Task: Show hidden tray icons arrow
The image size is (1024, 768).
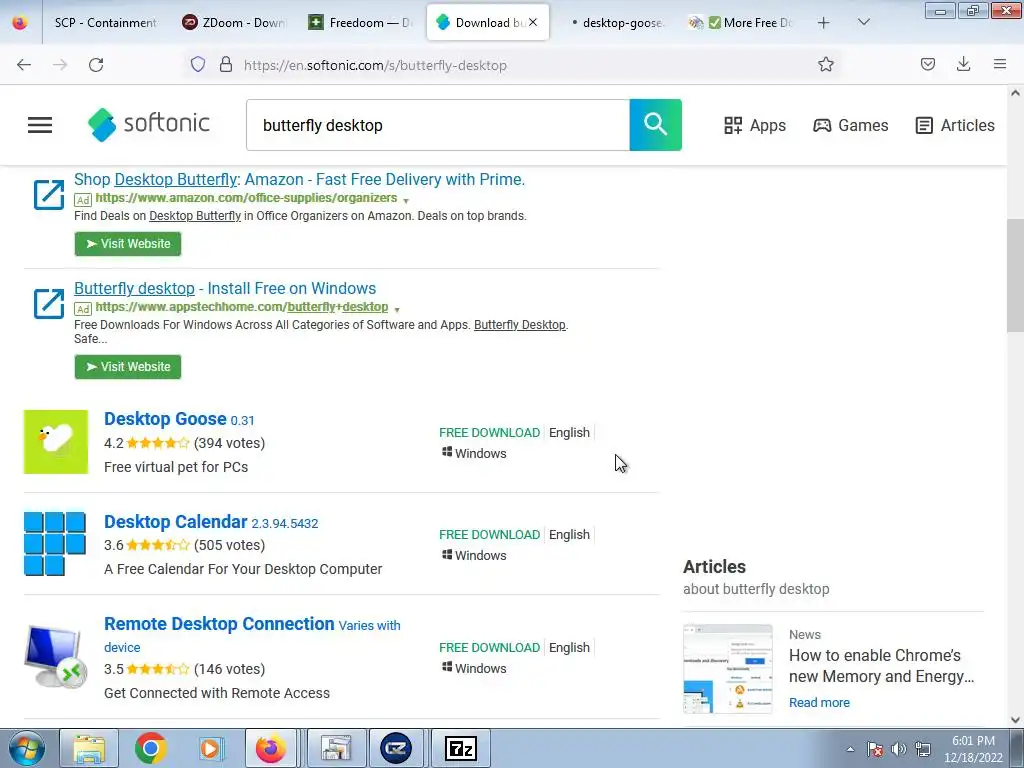Action: click(x=850, y=749)
